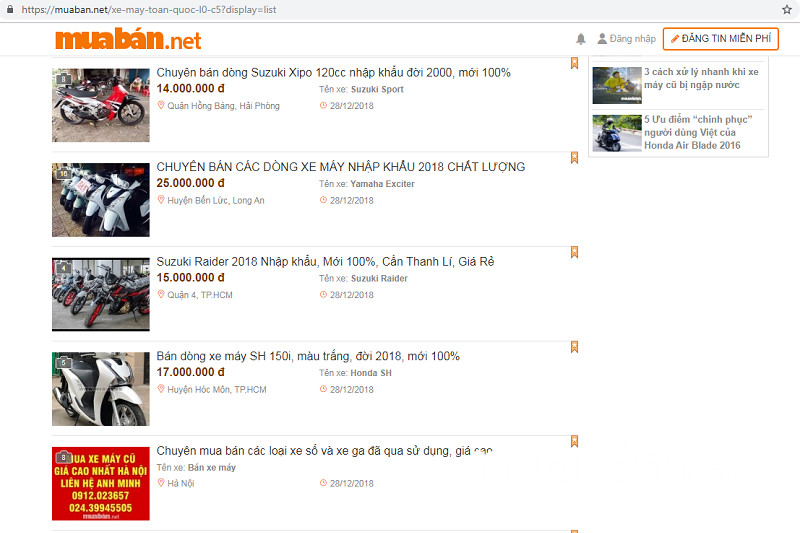Click photo count badge on SH 150i thumbnail

tap(63, 362)
